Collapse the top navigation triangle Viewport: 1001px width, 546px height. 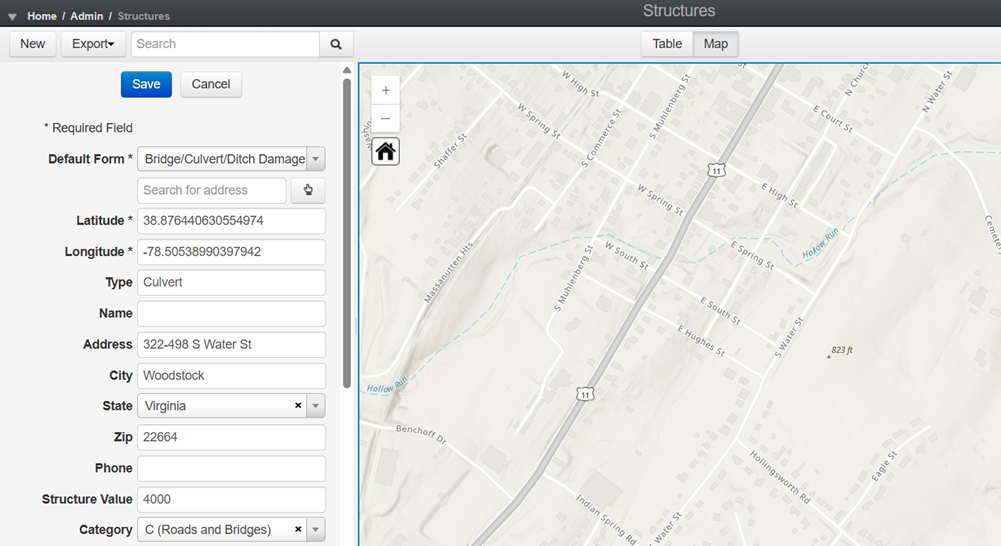click(12, 17)
